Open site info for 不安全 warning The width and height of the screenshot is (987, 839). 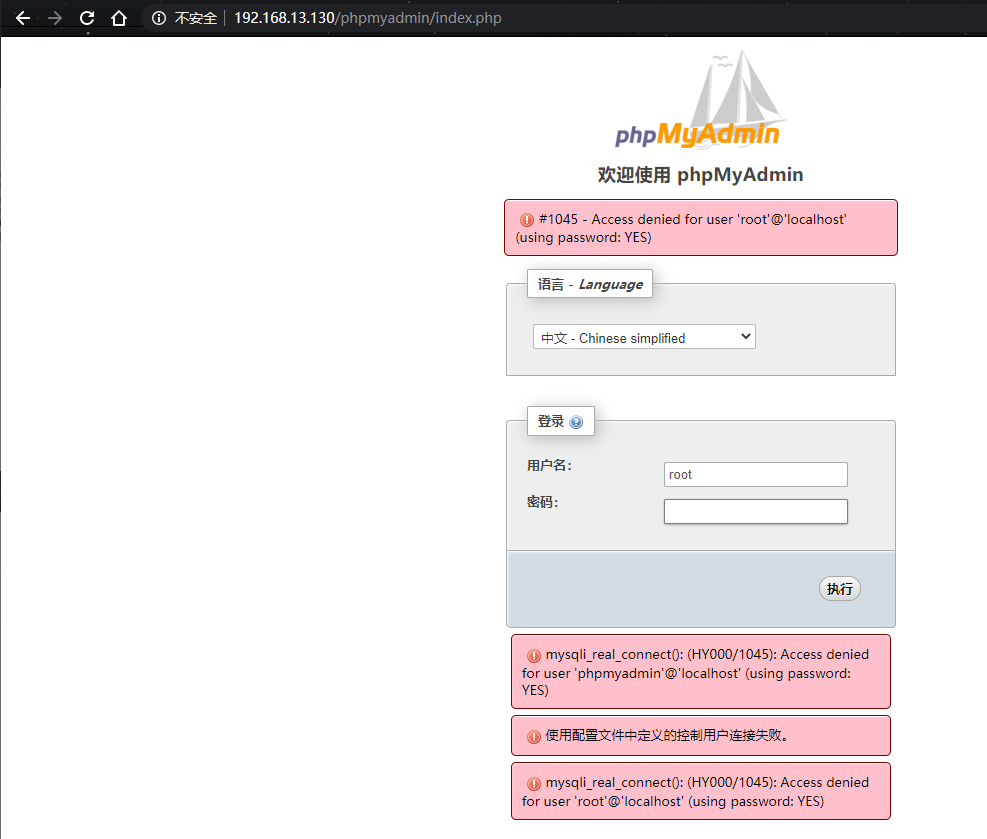click(x=159, y=18)
